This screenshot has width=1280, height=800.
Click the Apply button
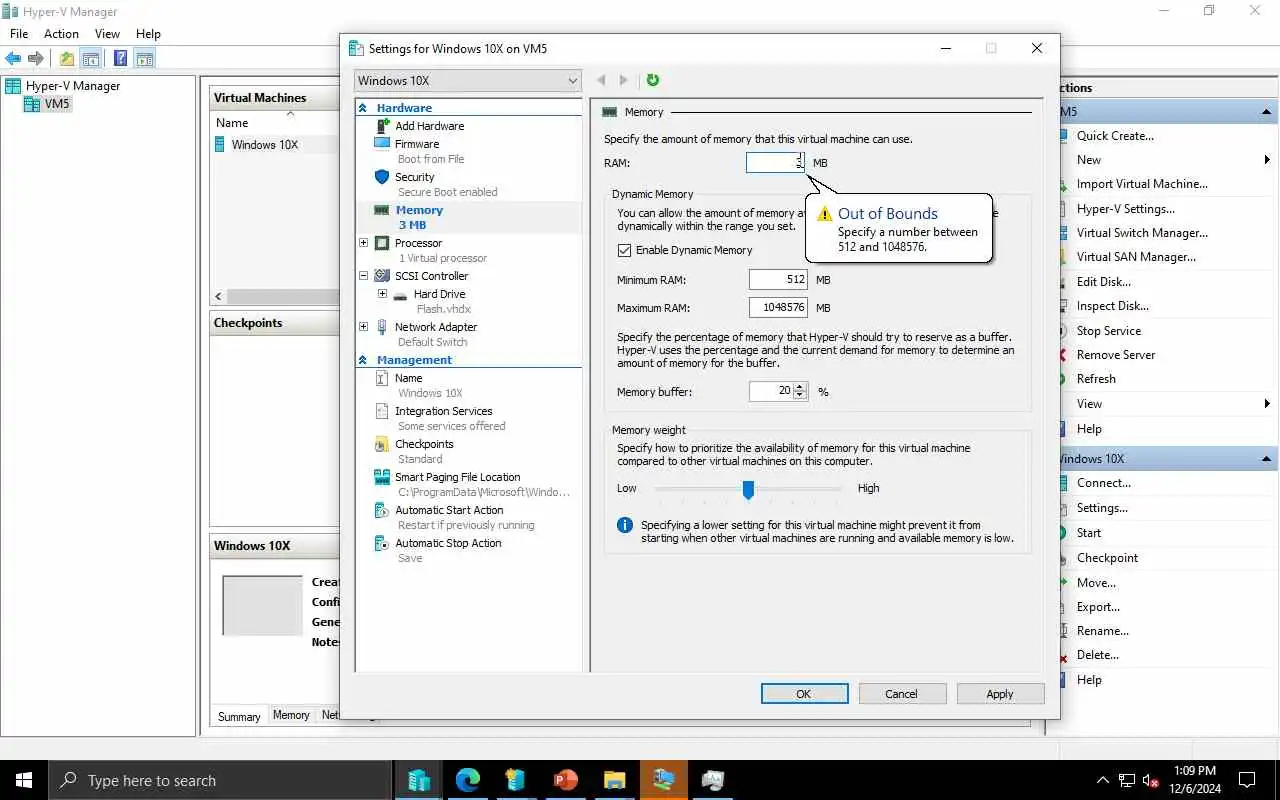pyautogui.click(x=1000, y=694)
